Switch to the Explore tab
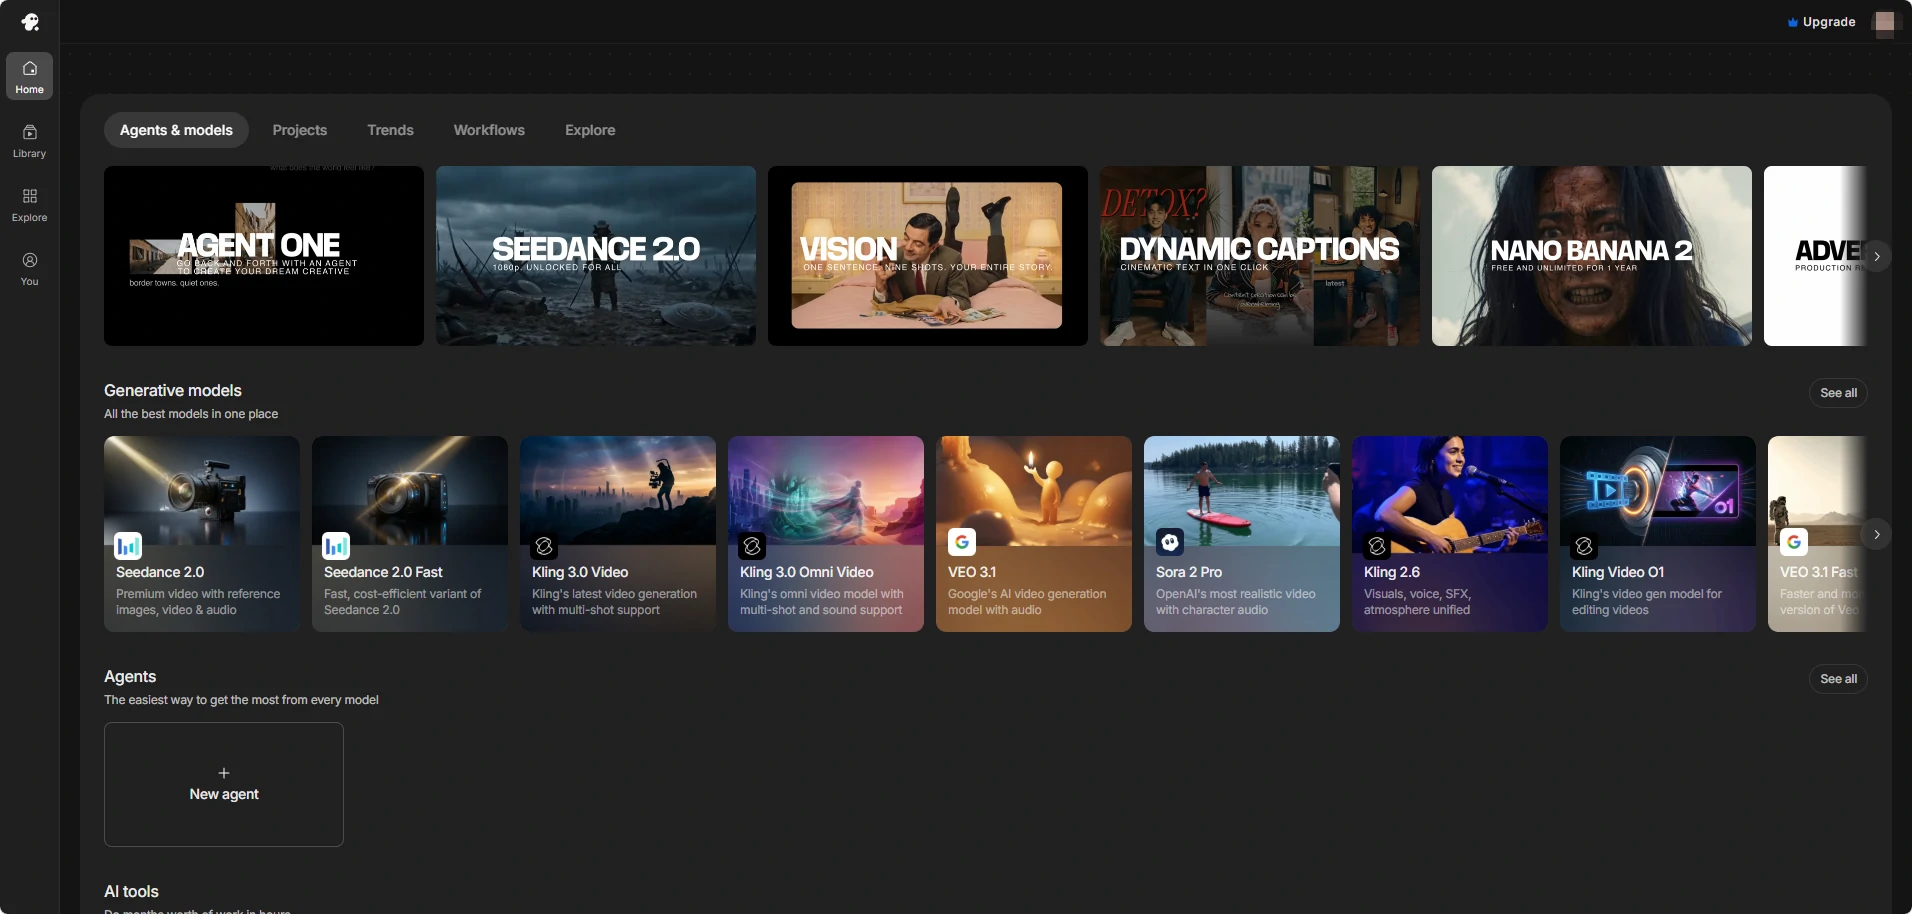1912x914 pixels. pyautogui.click(x=590, y=130)
